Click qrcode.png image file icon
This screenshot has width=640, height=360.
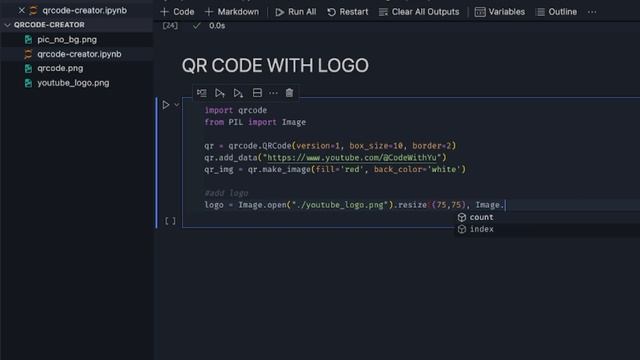click(x=28, y=68)
